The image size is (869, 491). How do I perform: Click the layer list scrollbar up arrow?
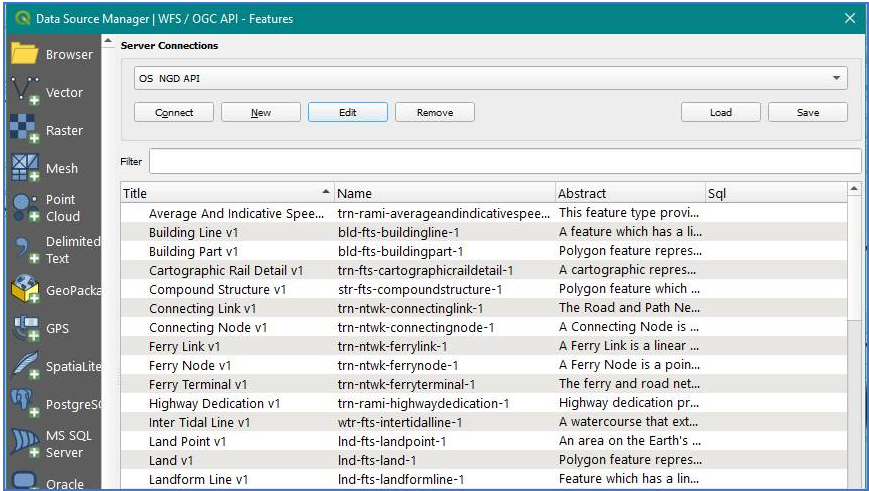pyautogui.click(x=854, y=189)
